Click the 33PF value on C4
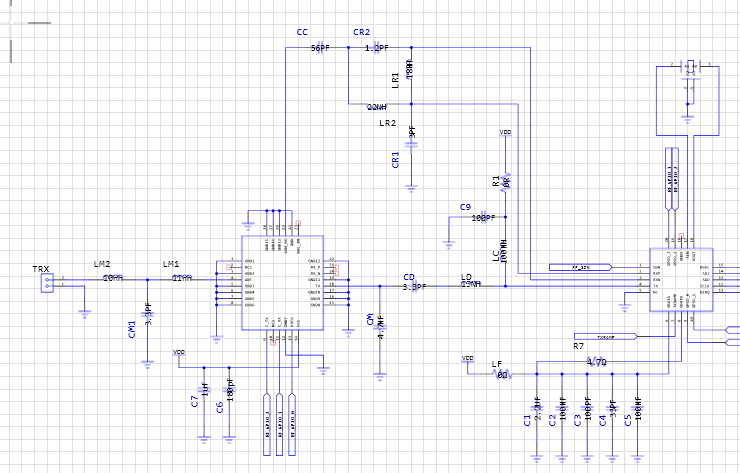This screenshot has height=473, width=740. 614,409
